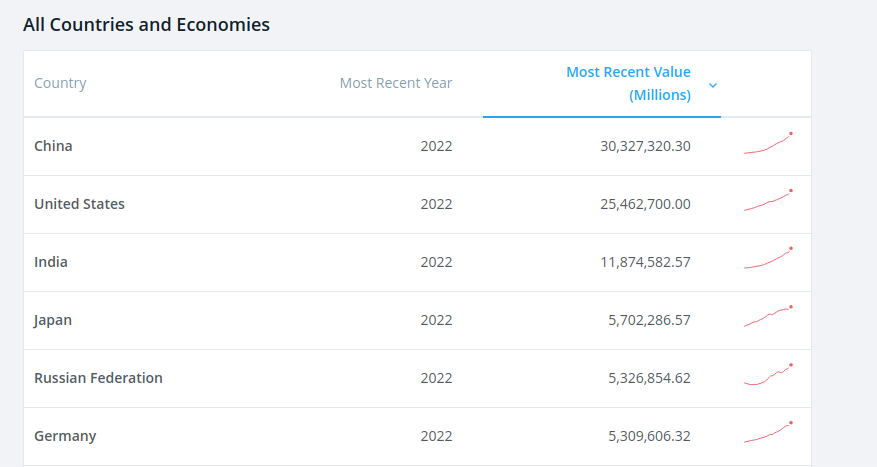Screen dimensions: 877x467
Task: Click the sort chevron beside Most Recent Value
Action: coord(713,85)
